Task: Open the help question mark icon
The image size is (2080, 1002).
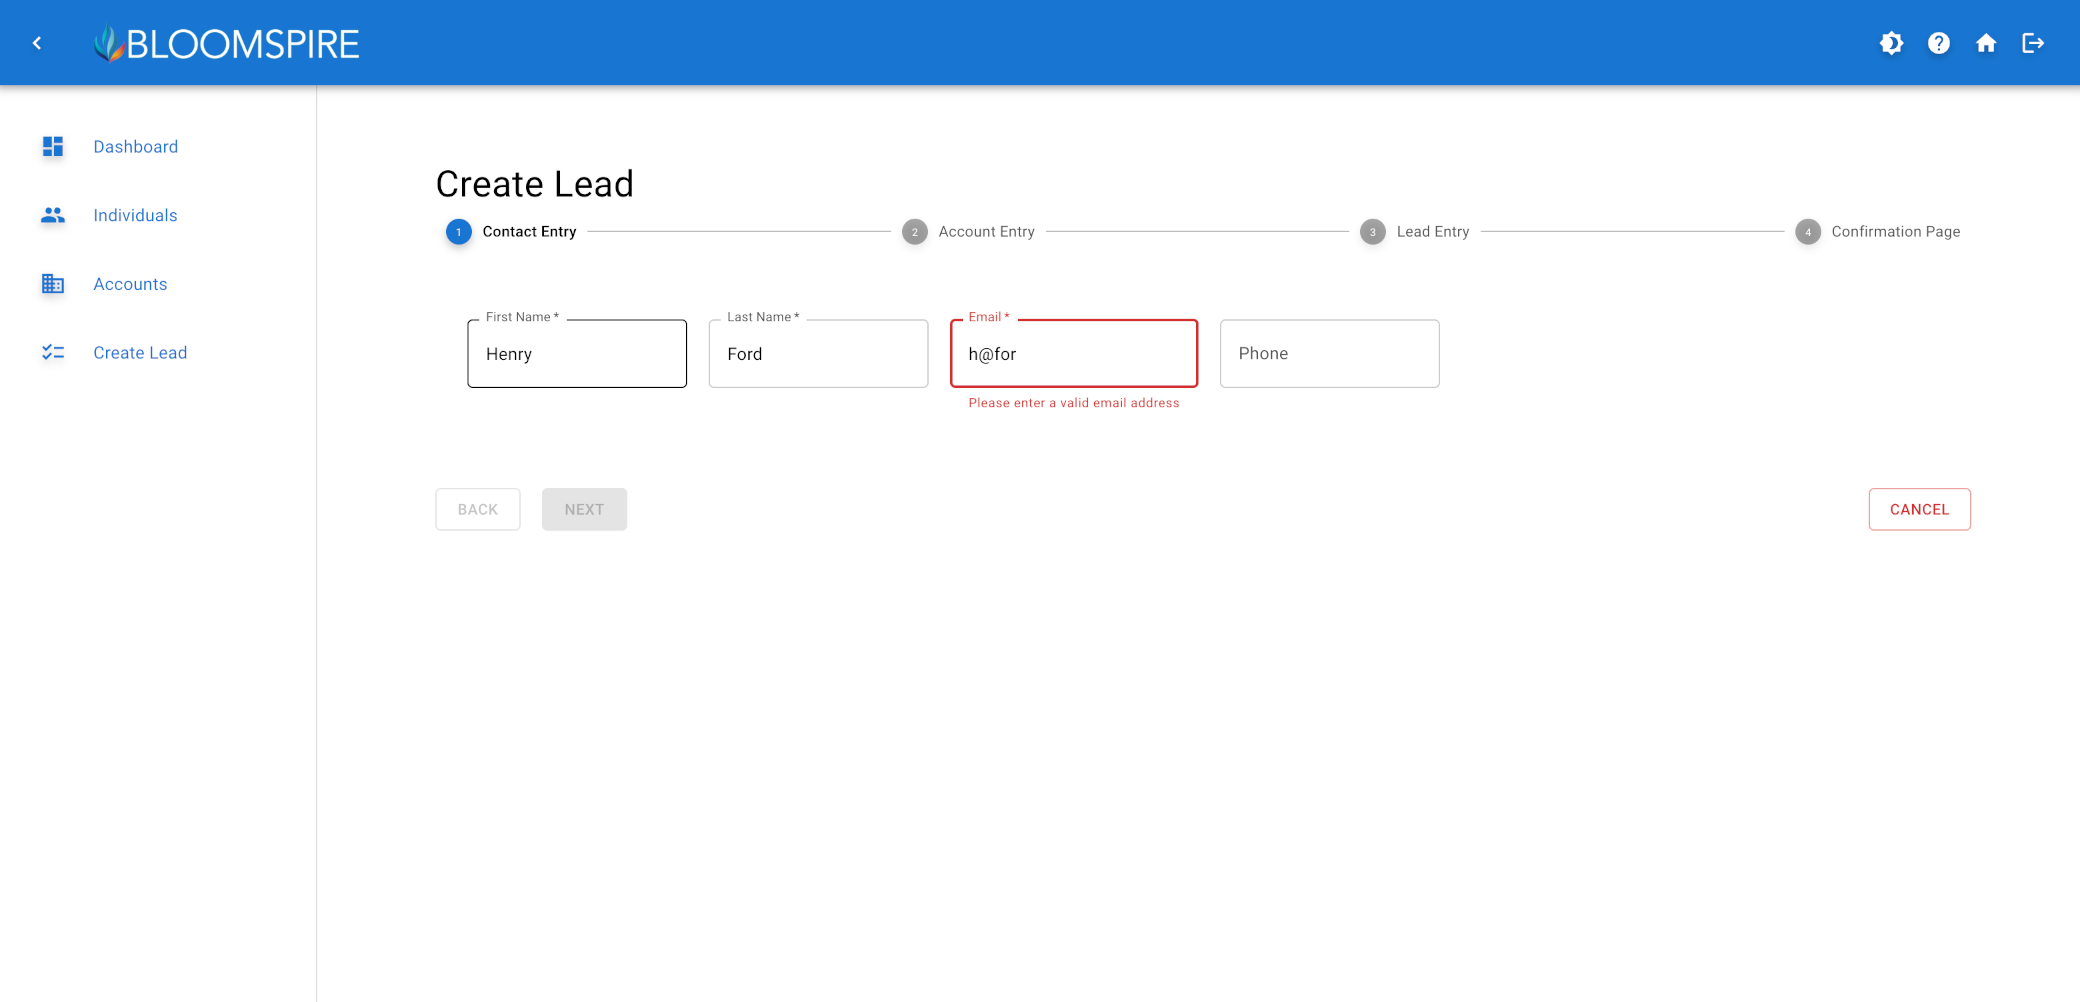Action: (x=1939, y=43)
